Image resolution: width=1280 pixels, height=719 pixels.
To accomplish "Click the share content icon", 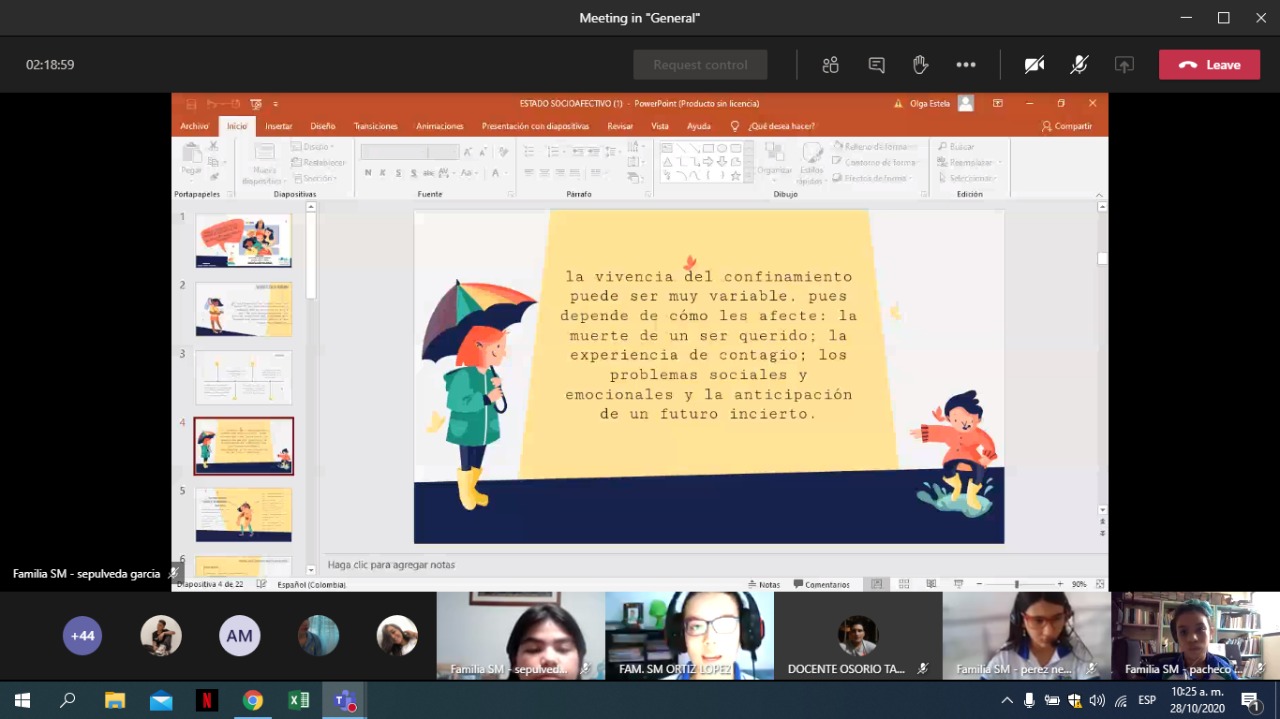I will 1124,65.
